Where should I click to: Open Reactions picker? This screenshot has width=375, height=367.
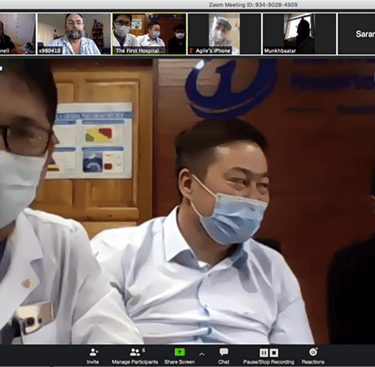click(x=313, y=355)
